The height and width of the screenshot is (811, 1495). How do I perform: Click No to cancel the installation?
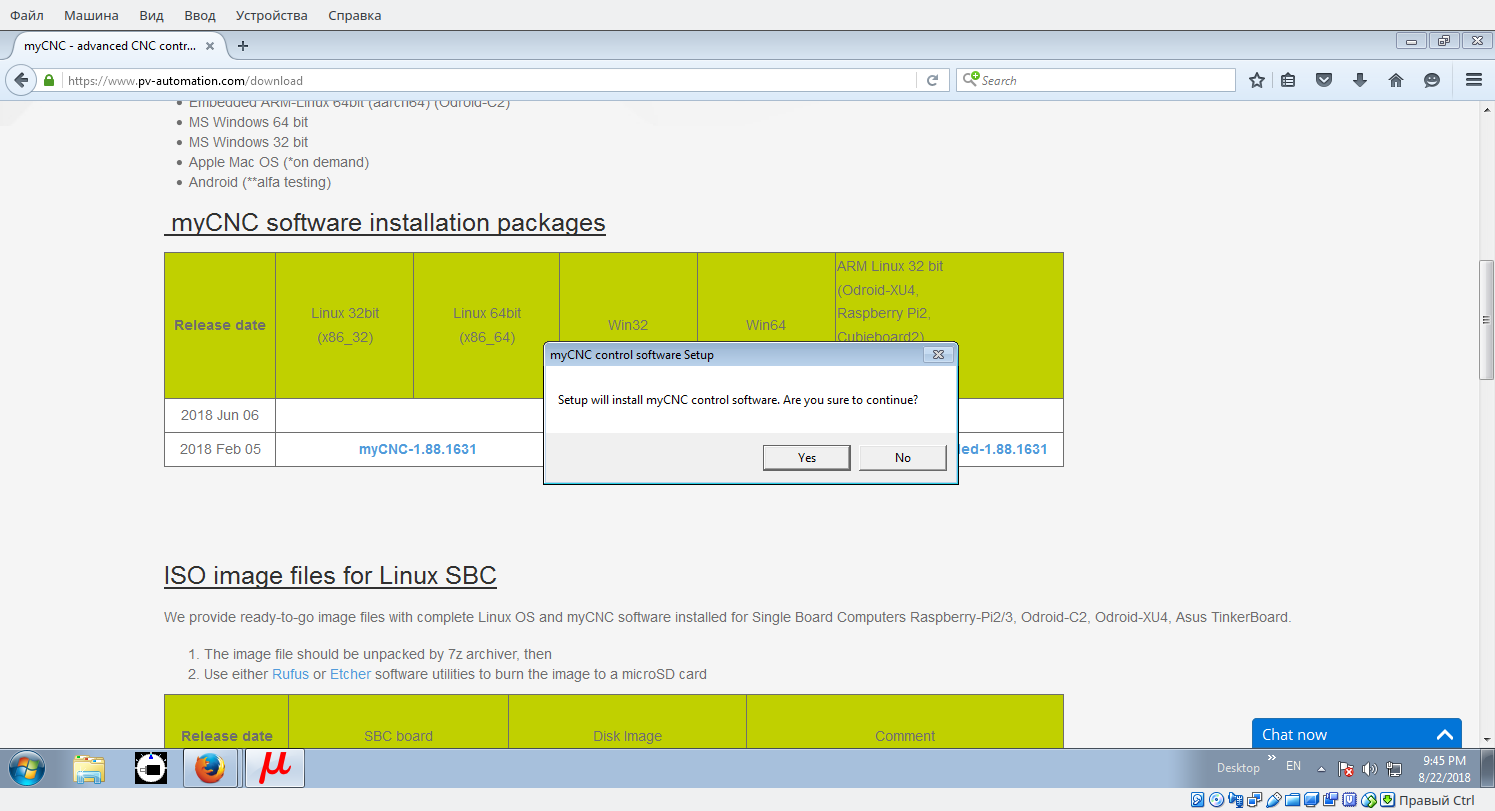click(x=902, y=457)
